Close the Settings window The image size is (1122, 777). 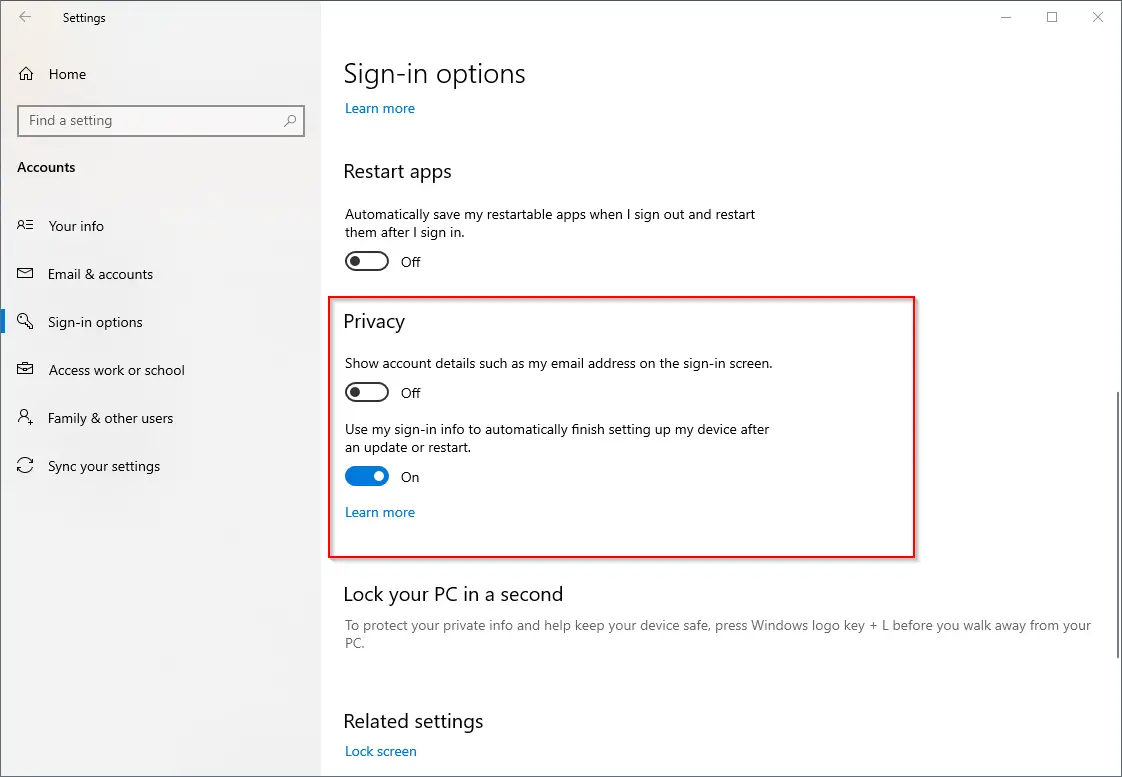pos(1098,17)
